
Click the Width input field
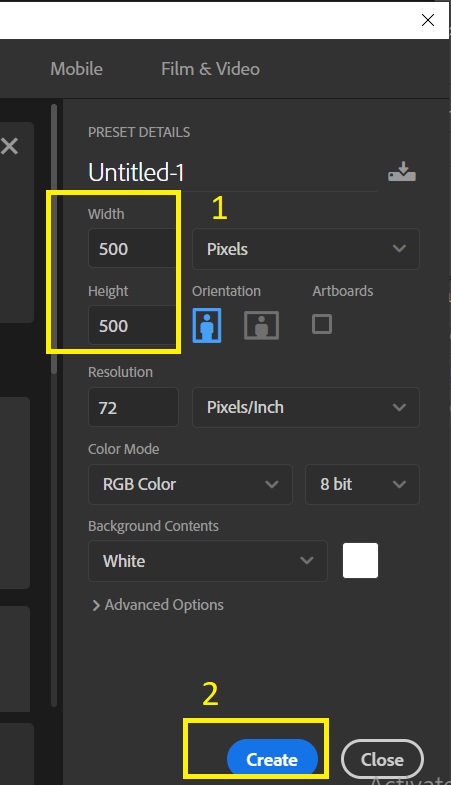(133, 249)
